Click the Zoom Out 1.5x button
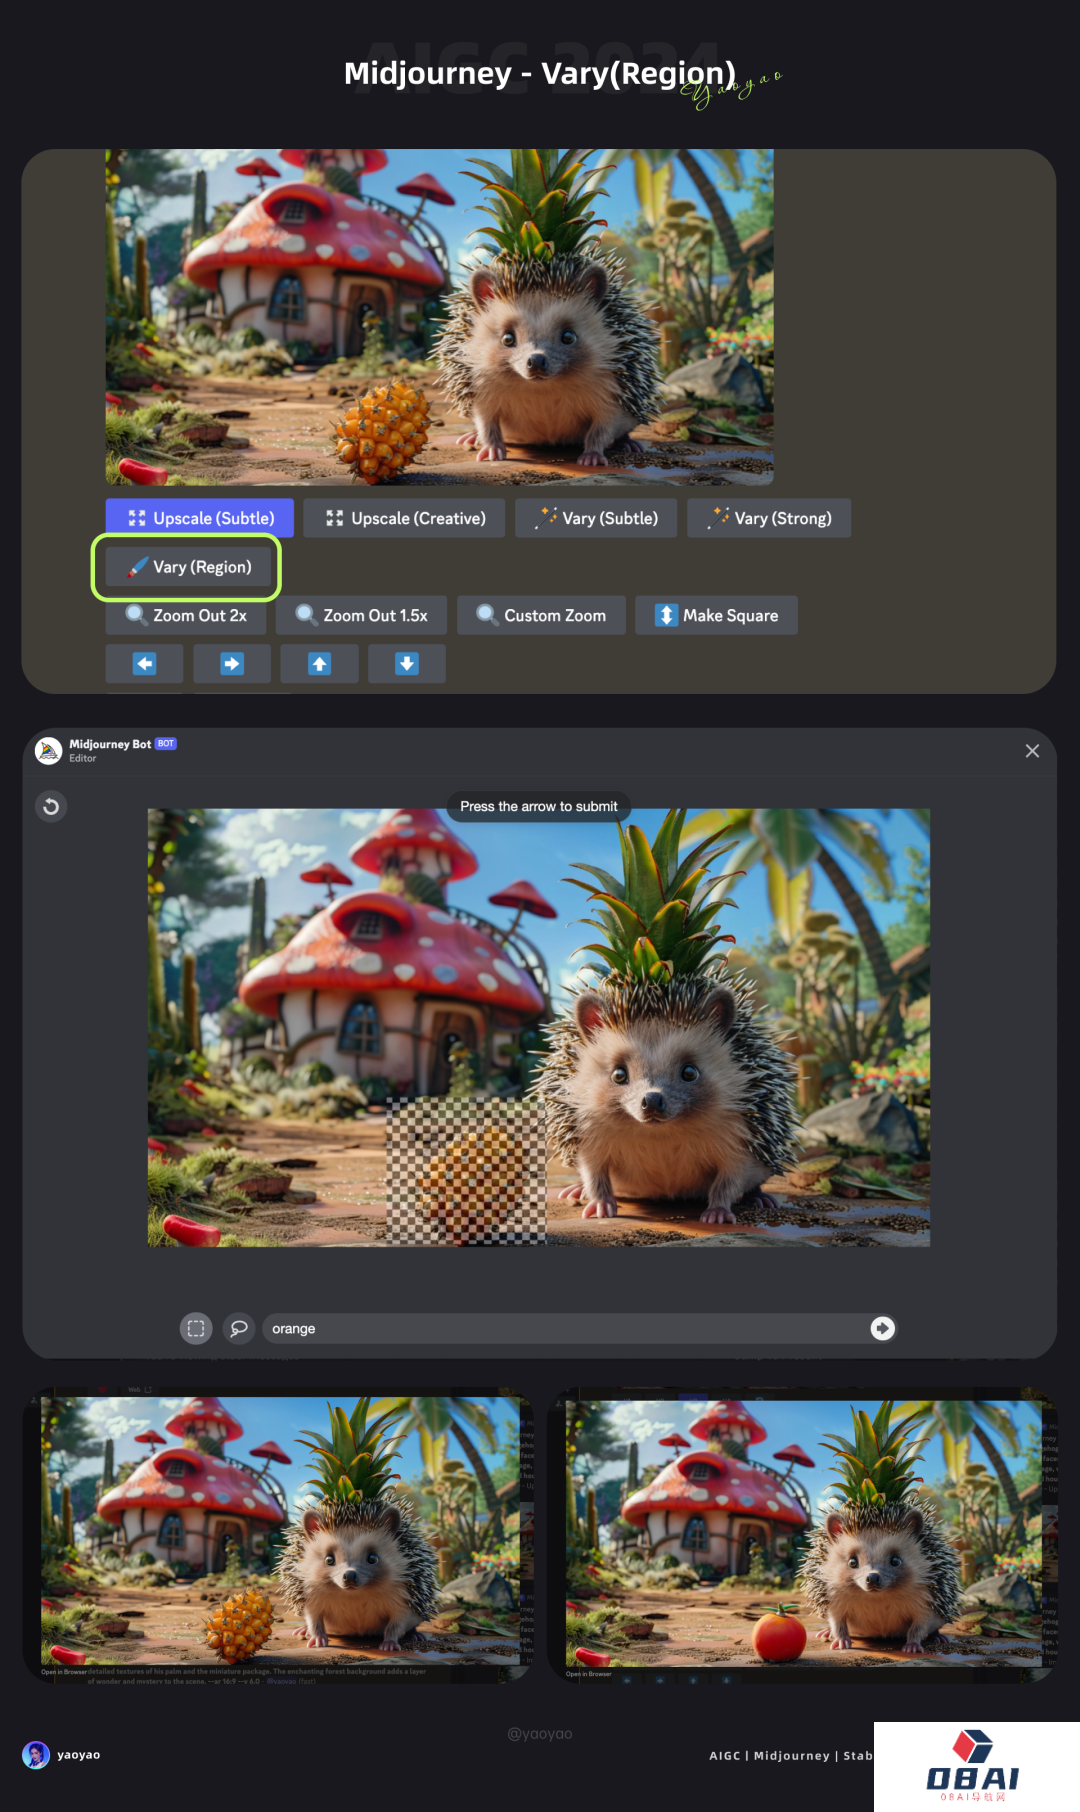 362,615
